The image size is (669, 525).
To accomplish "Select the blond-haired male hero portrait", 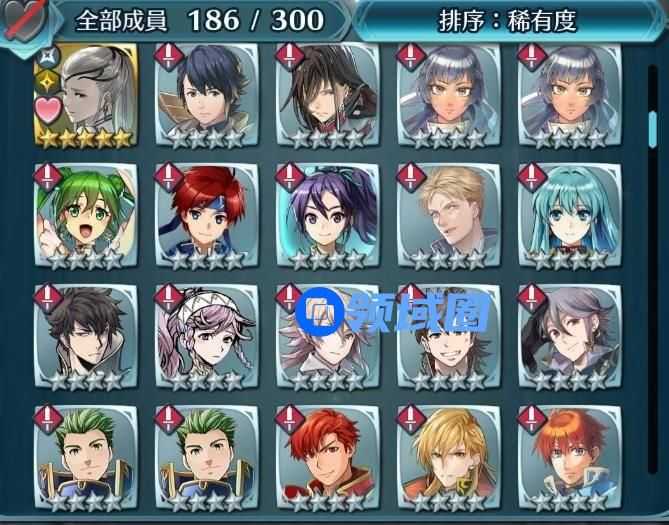I will [x=448, y=216].
